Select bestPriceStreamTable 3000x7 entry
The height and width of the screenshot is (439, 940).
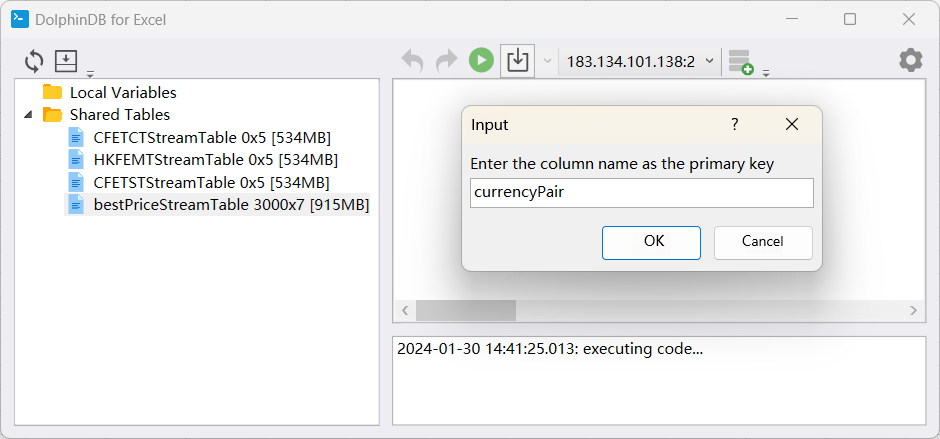pyautogui.click(x=230, y=205)
